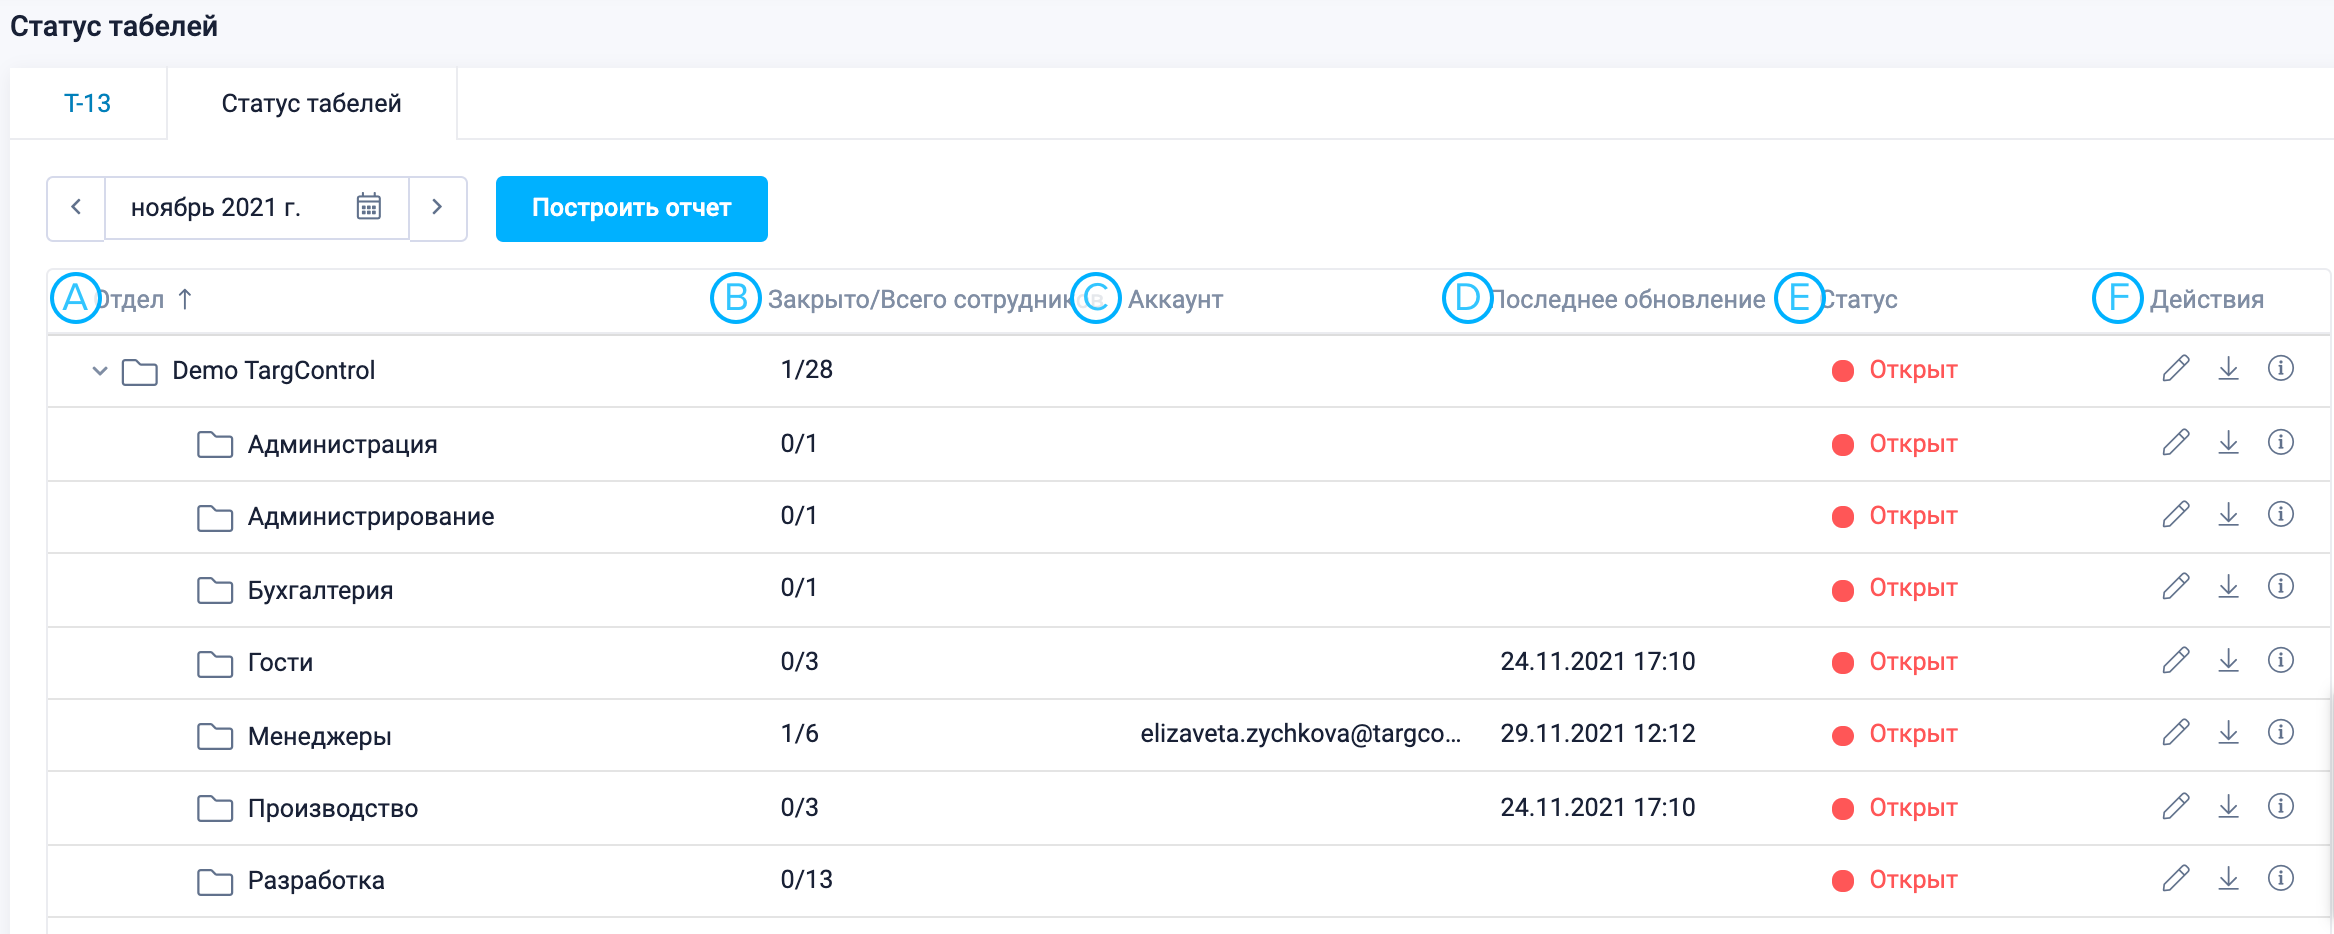Show info for Разработка row
Viewport: 2334px width, 934px height.
pos(2280,879)
